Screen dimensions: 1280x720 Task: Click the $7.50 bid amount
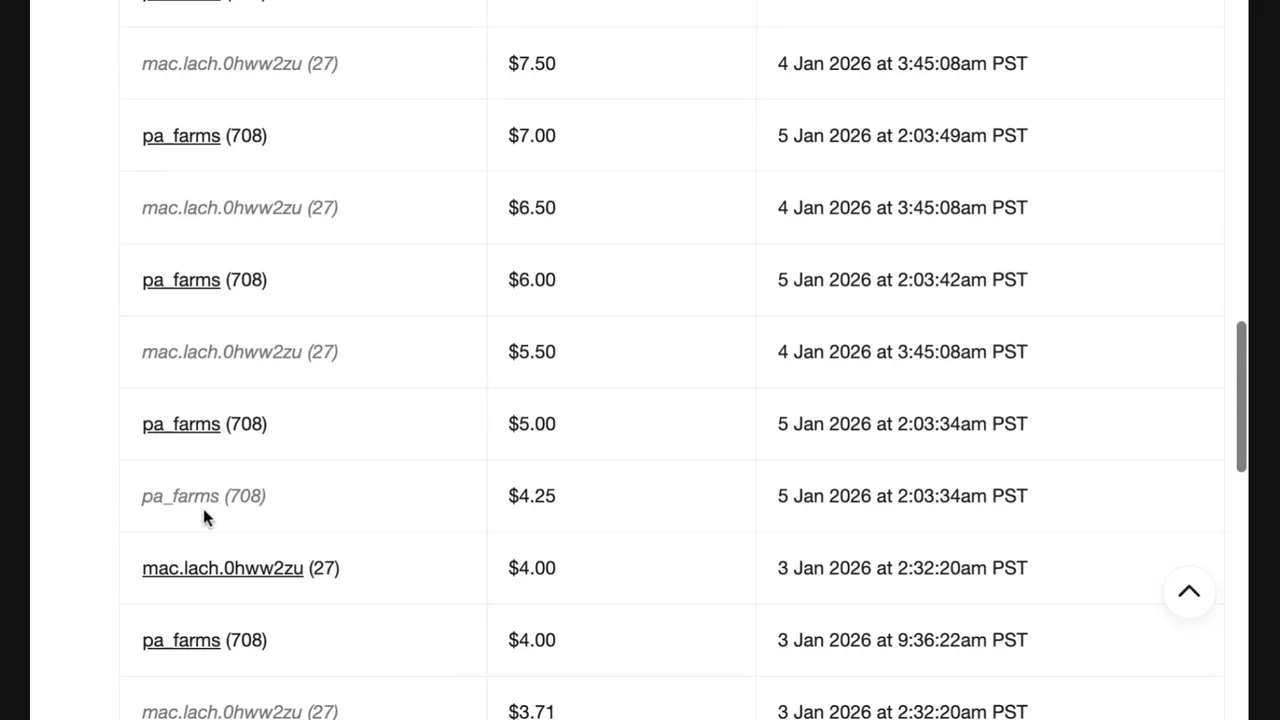(x=532, y=64)
